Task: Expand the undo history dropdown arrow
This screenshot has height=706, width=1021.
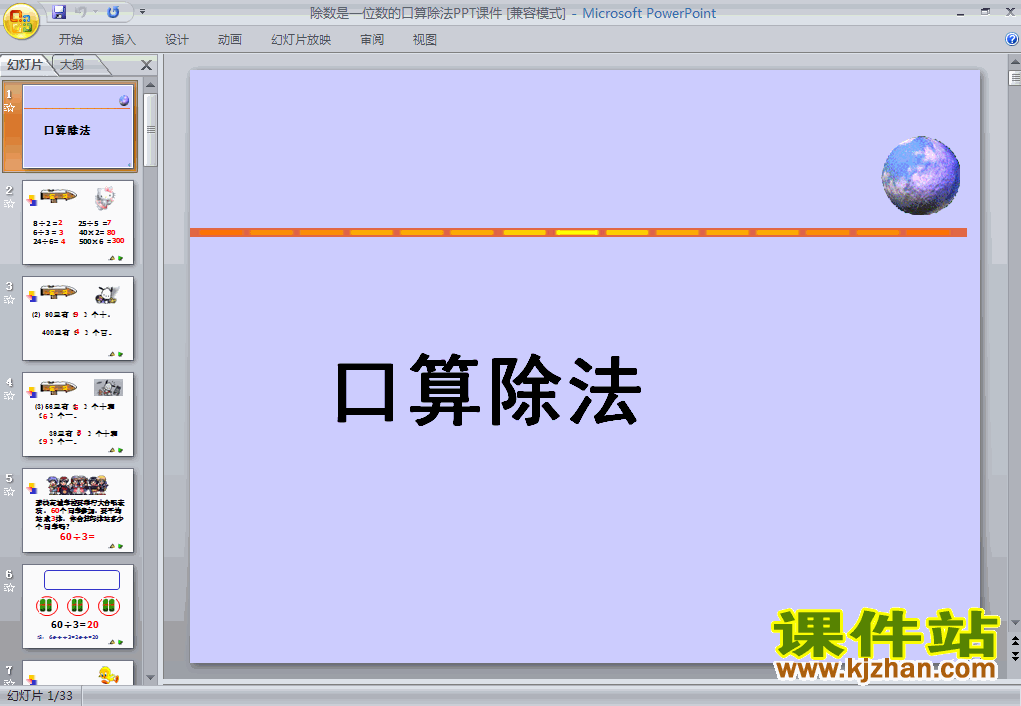Action: coord(95,12)
